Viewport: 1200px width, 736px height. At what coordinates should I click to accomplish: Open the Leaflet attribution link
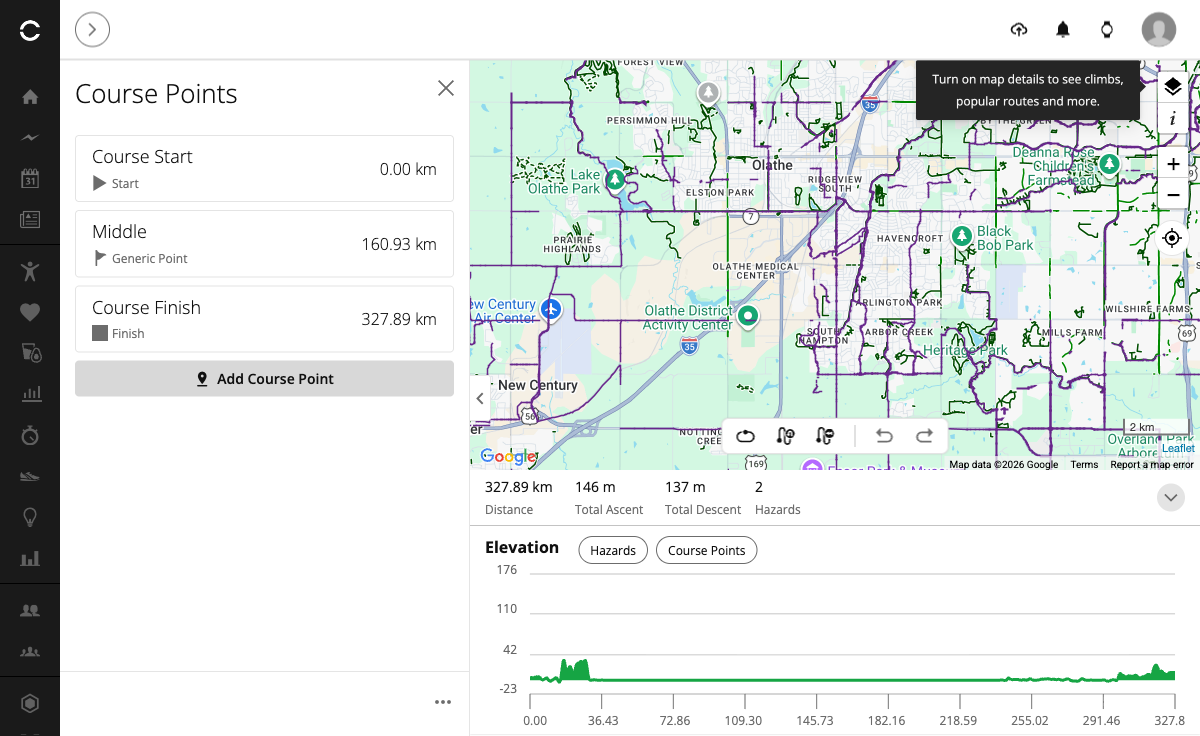point(1178,449)
